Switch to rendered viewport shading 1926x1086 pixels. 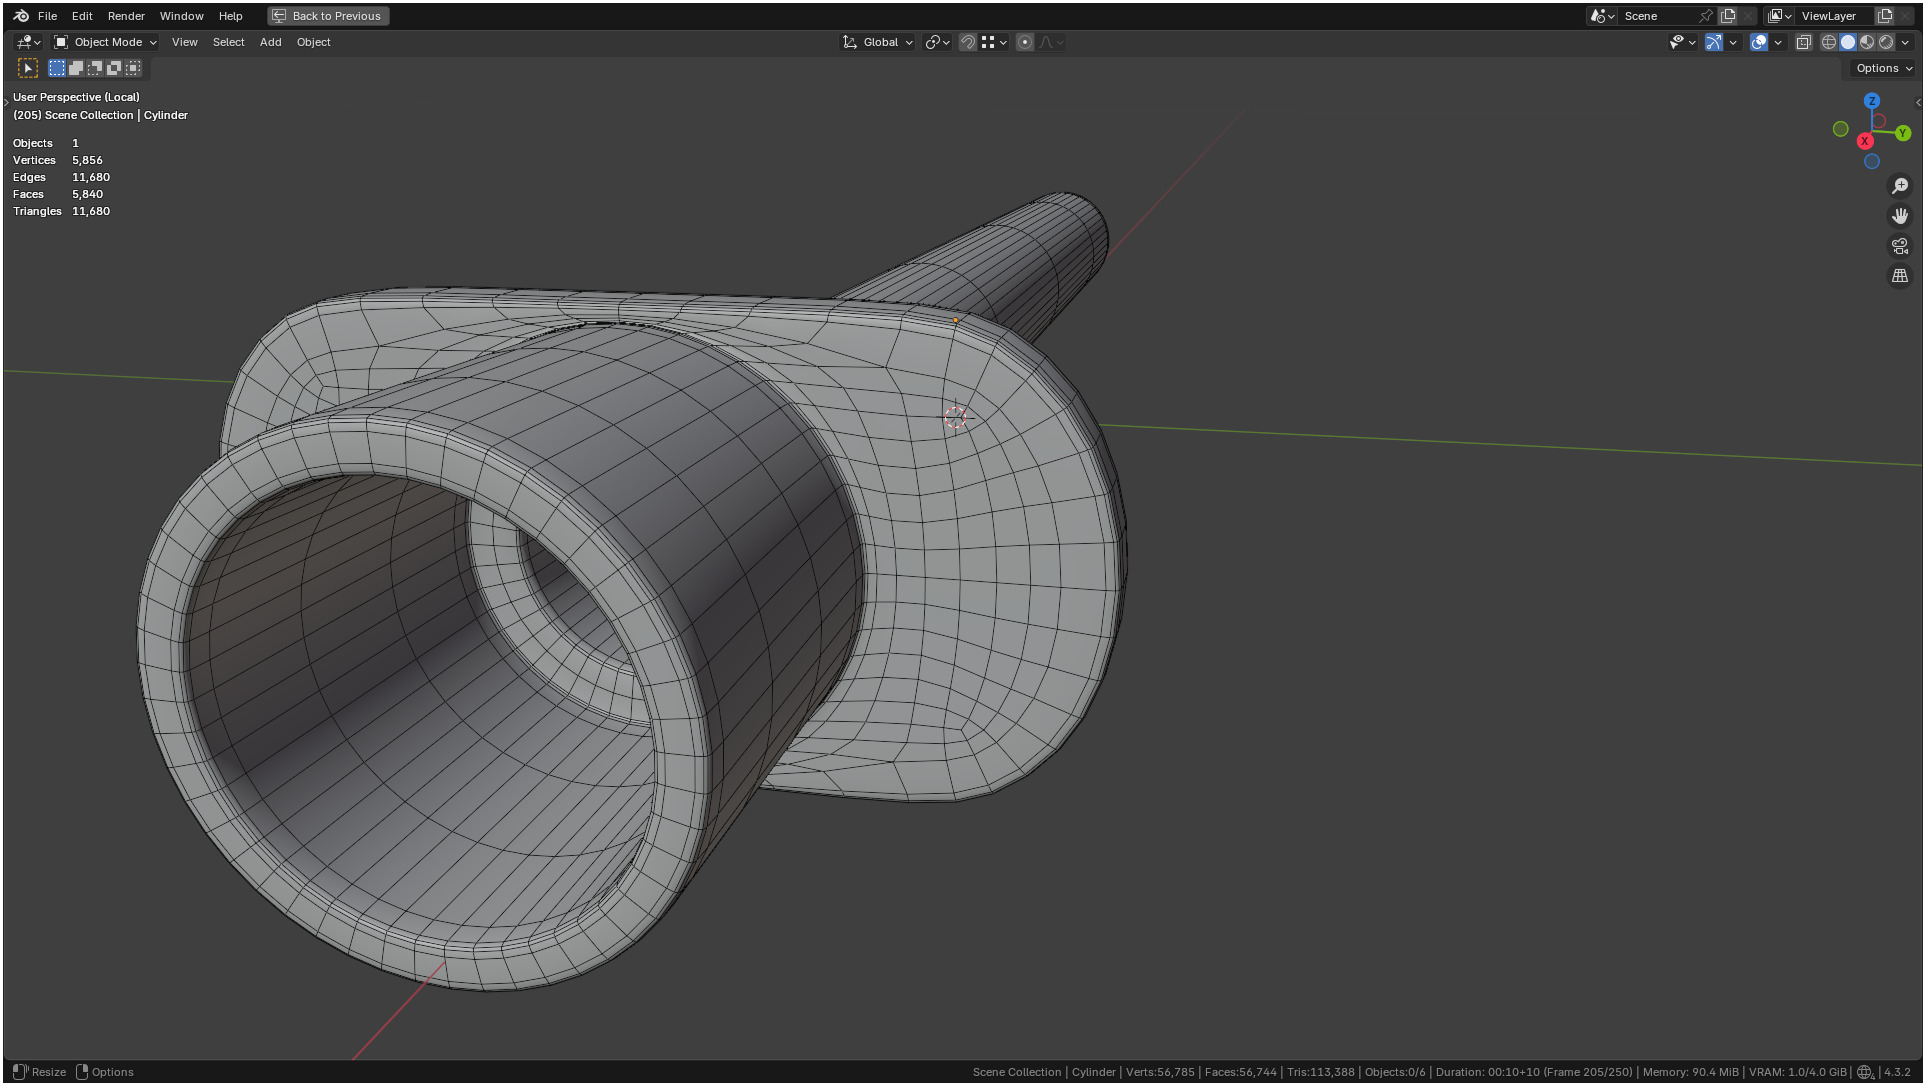coord(1886,42)
